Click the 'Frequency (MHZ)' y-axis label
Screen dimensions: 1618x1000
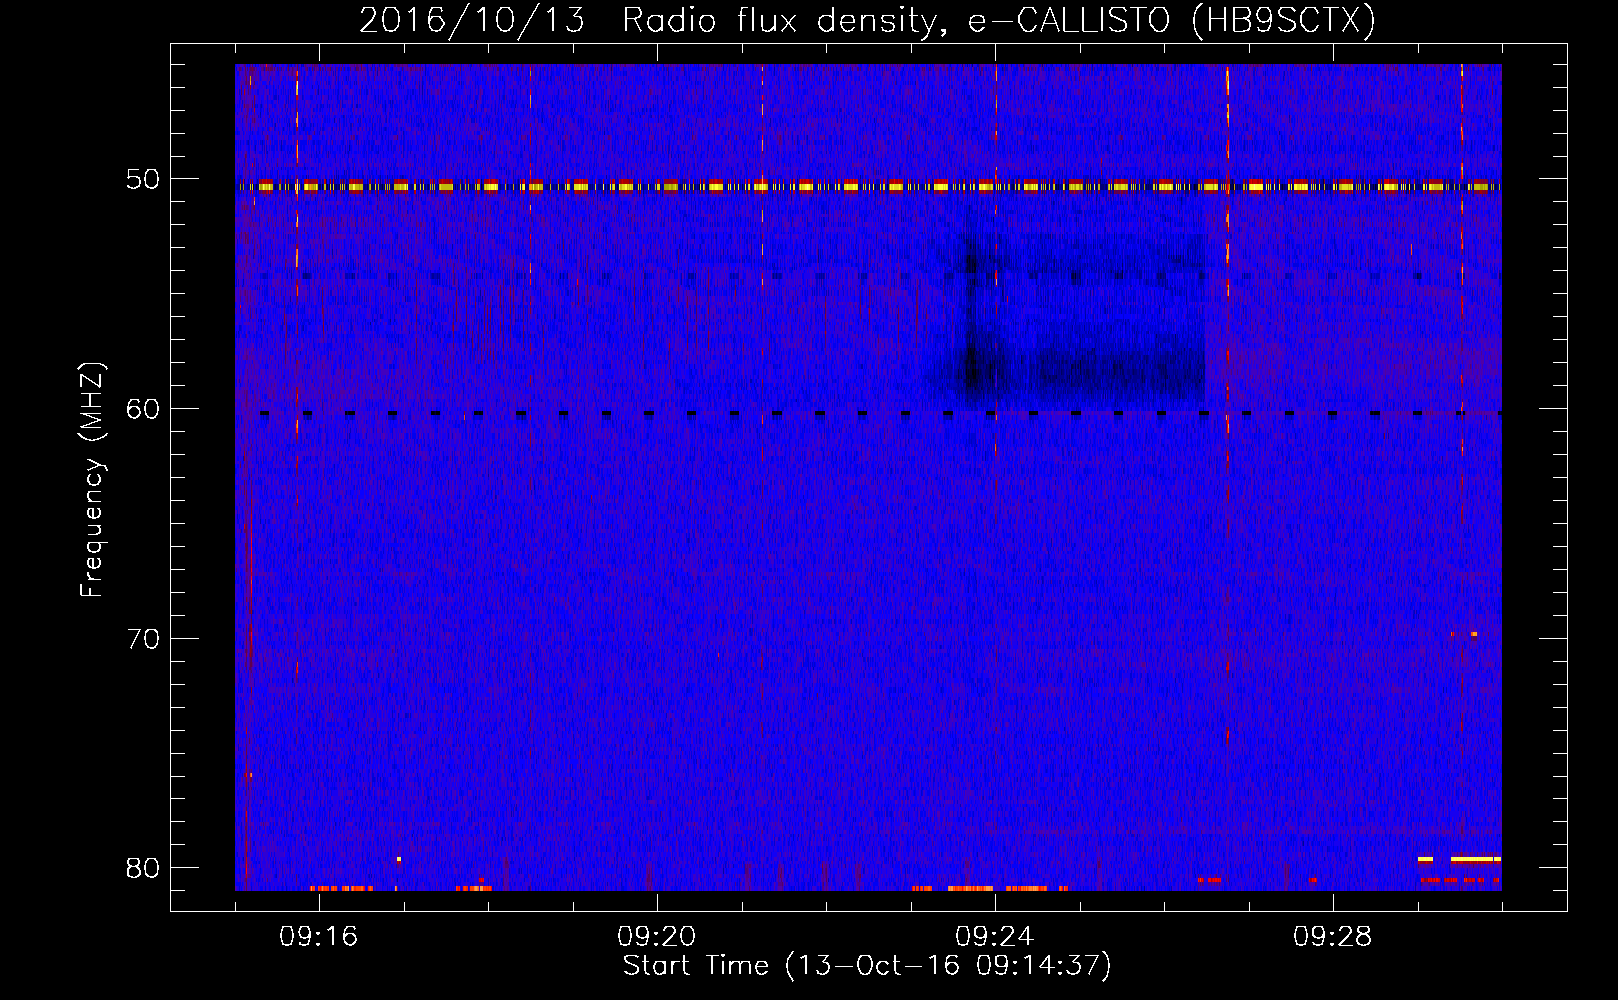(92, 480)
